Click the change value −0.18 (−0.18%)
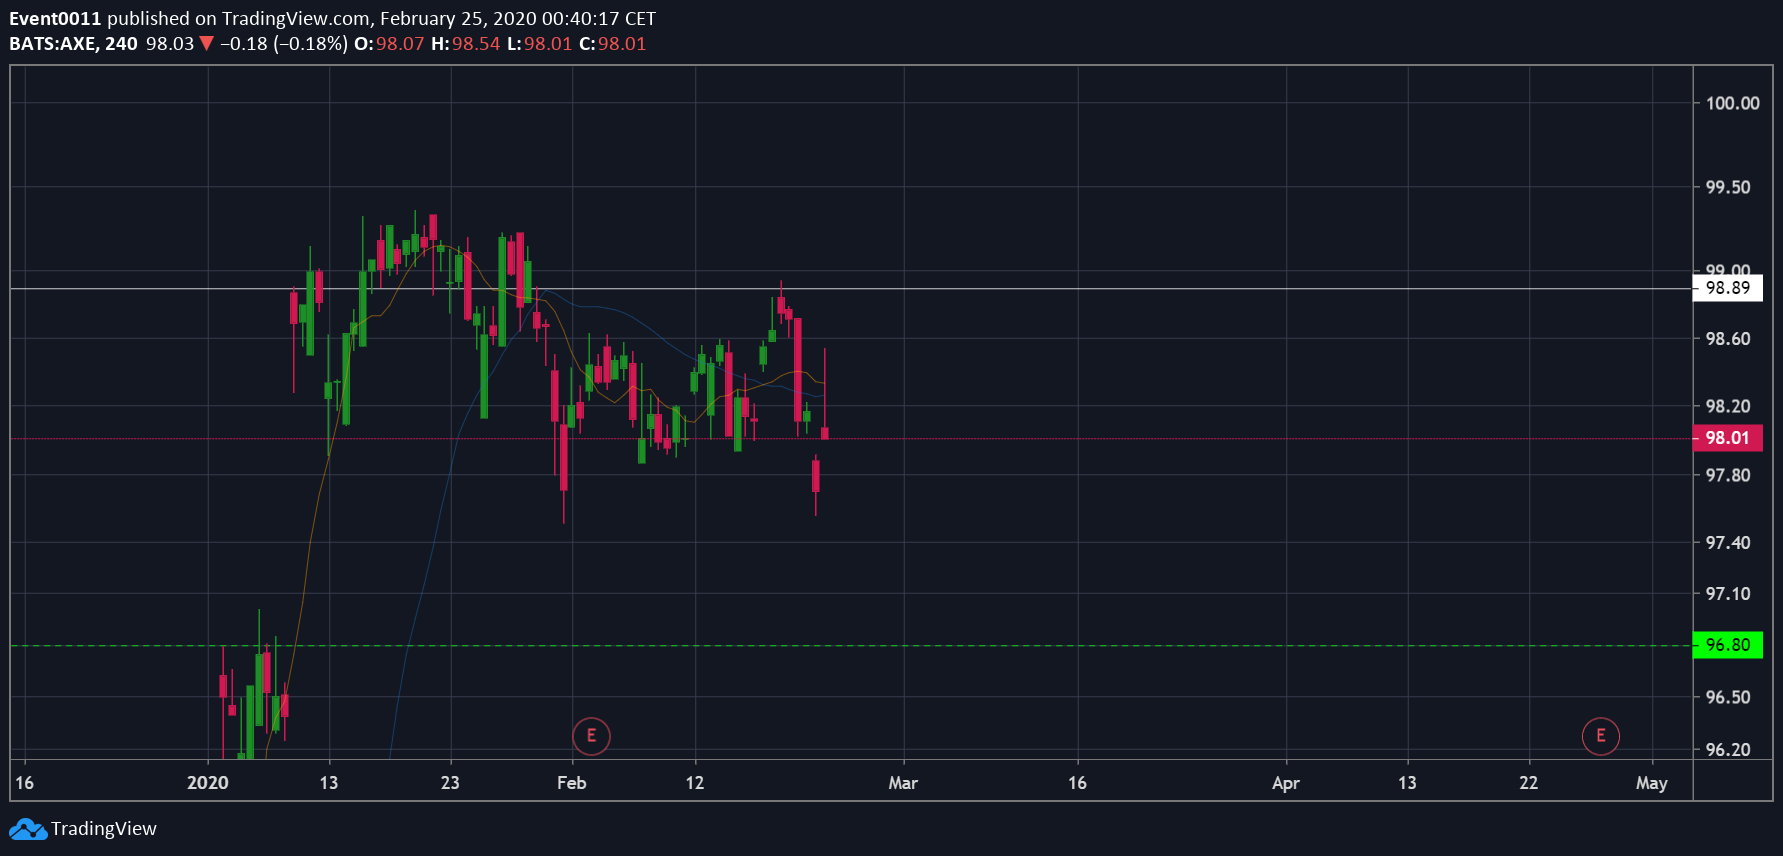Screen dimensions: 1783x856 pos(284,44)
